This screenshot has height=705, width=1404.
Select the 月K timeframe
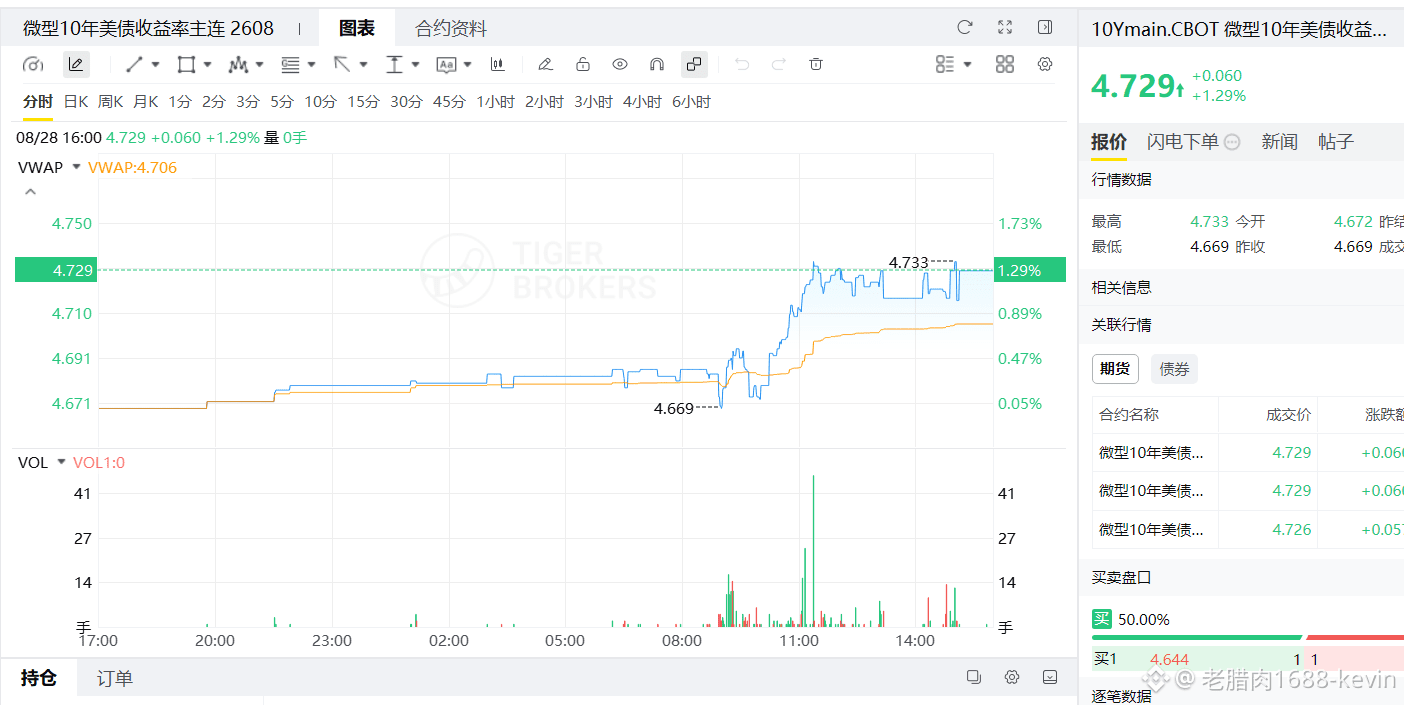145,102
